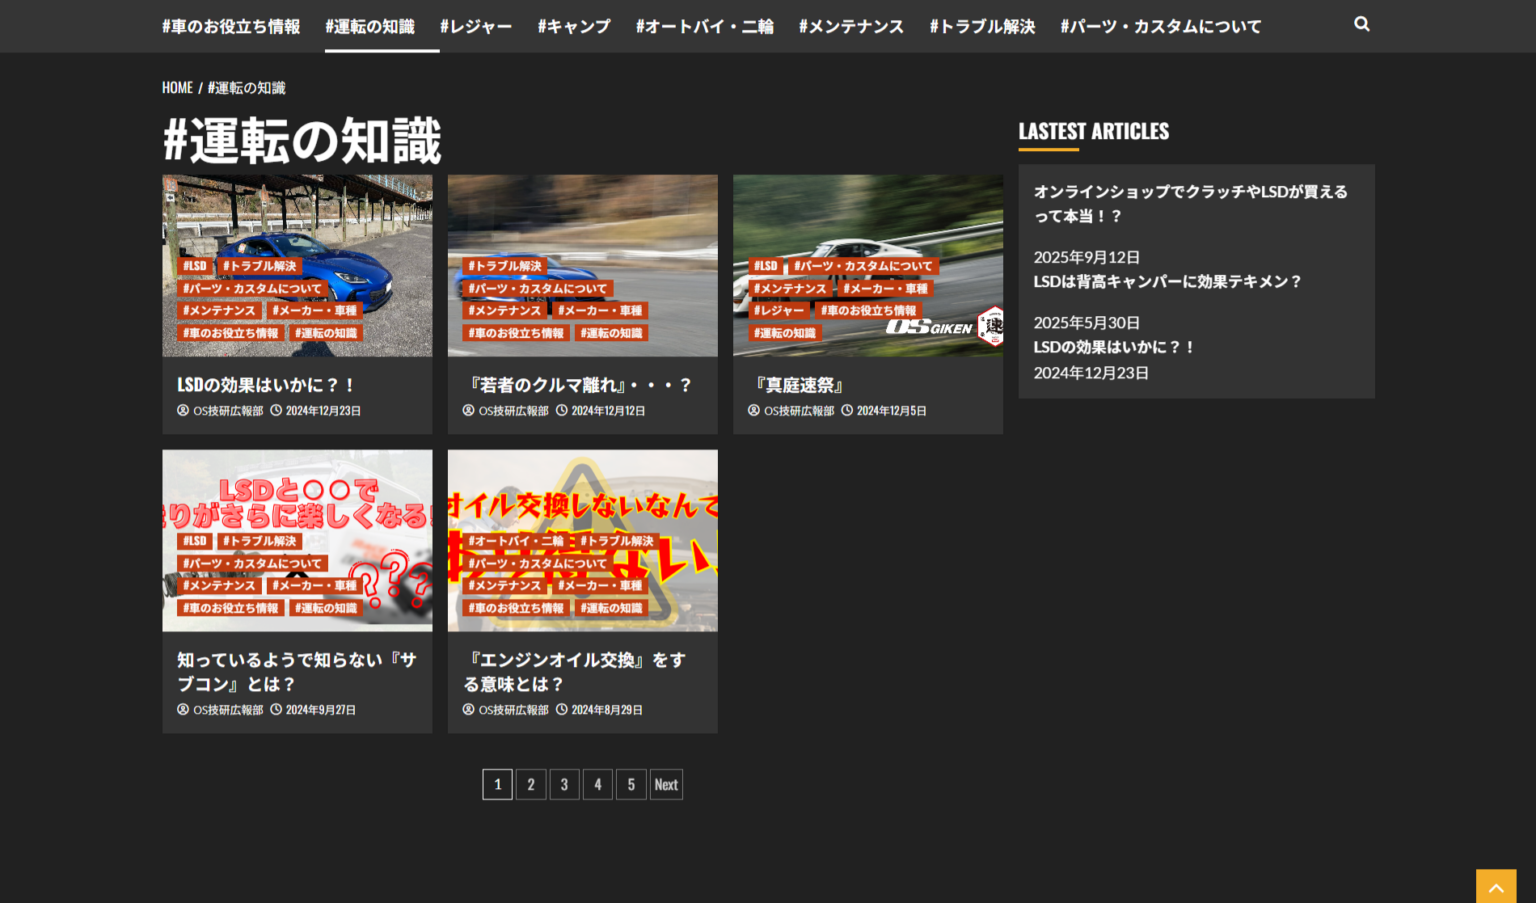Click HOME breadcrumb link
This screenshot has height=903, width=1536.
[177, 88]
